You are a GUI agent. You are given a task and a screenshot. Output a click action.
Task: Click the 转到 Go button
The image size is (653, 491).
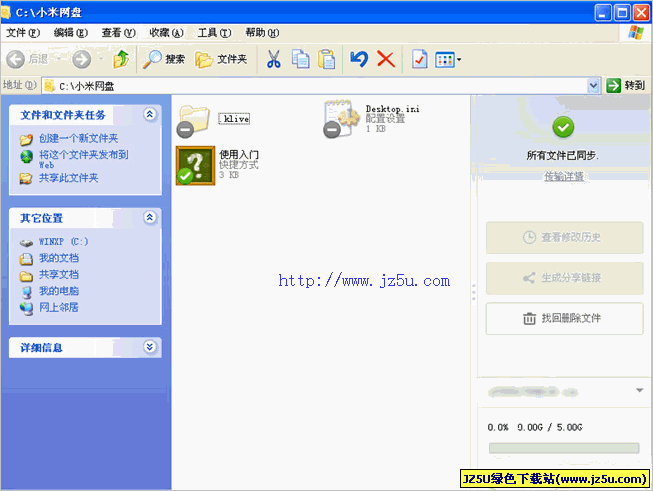tap(626, 86)
